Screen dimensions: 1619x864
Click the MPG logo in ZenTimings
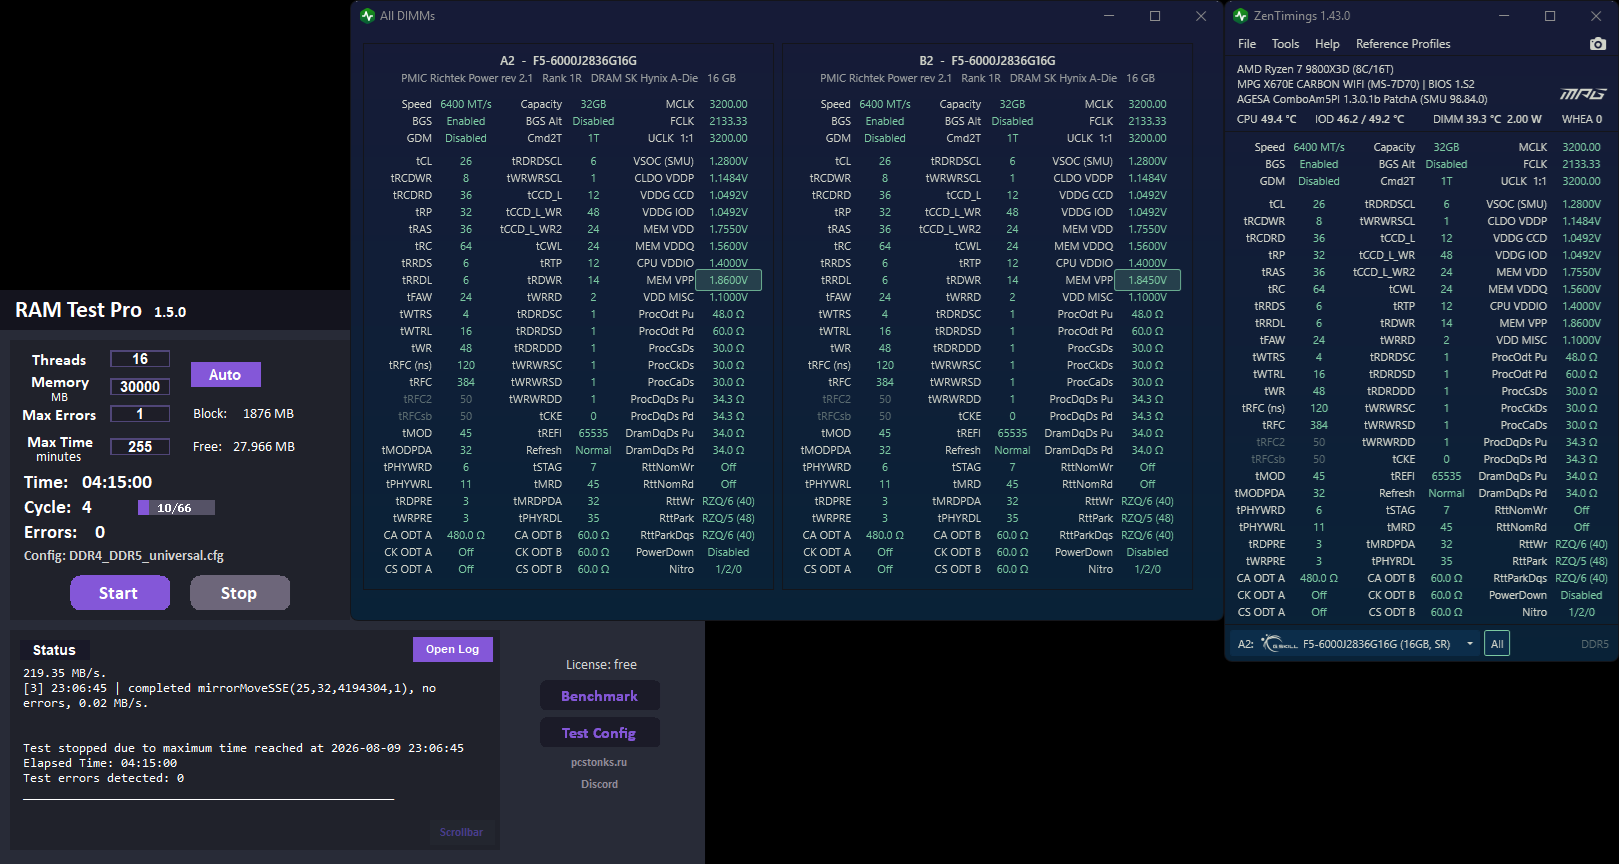click(1583, 93)
